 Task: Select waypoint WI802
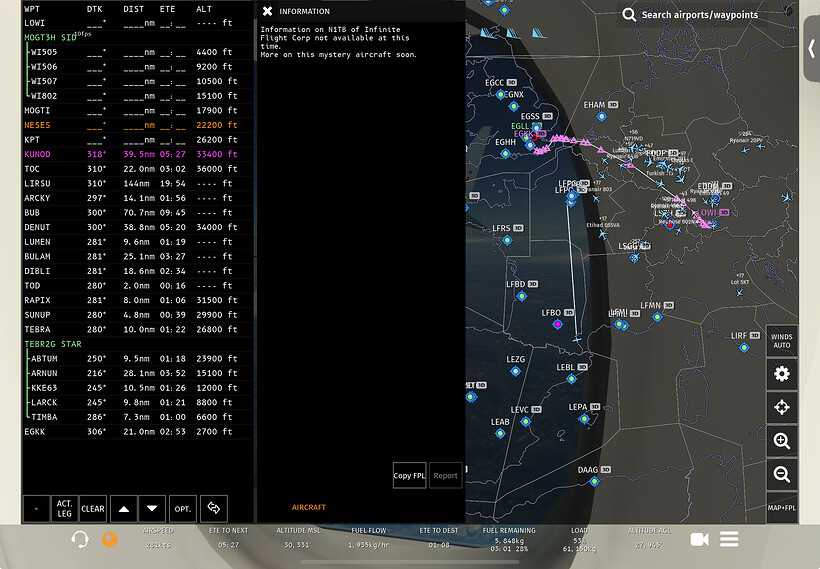click(139, 96)
